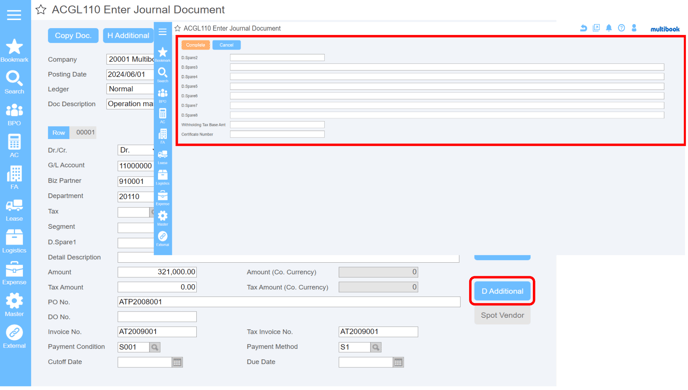Open Search in the main sidebar

pos(14,82)
